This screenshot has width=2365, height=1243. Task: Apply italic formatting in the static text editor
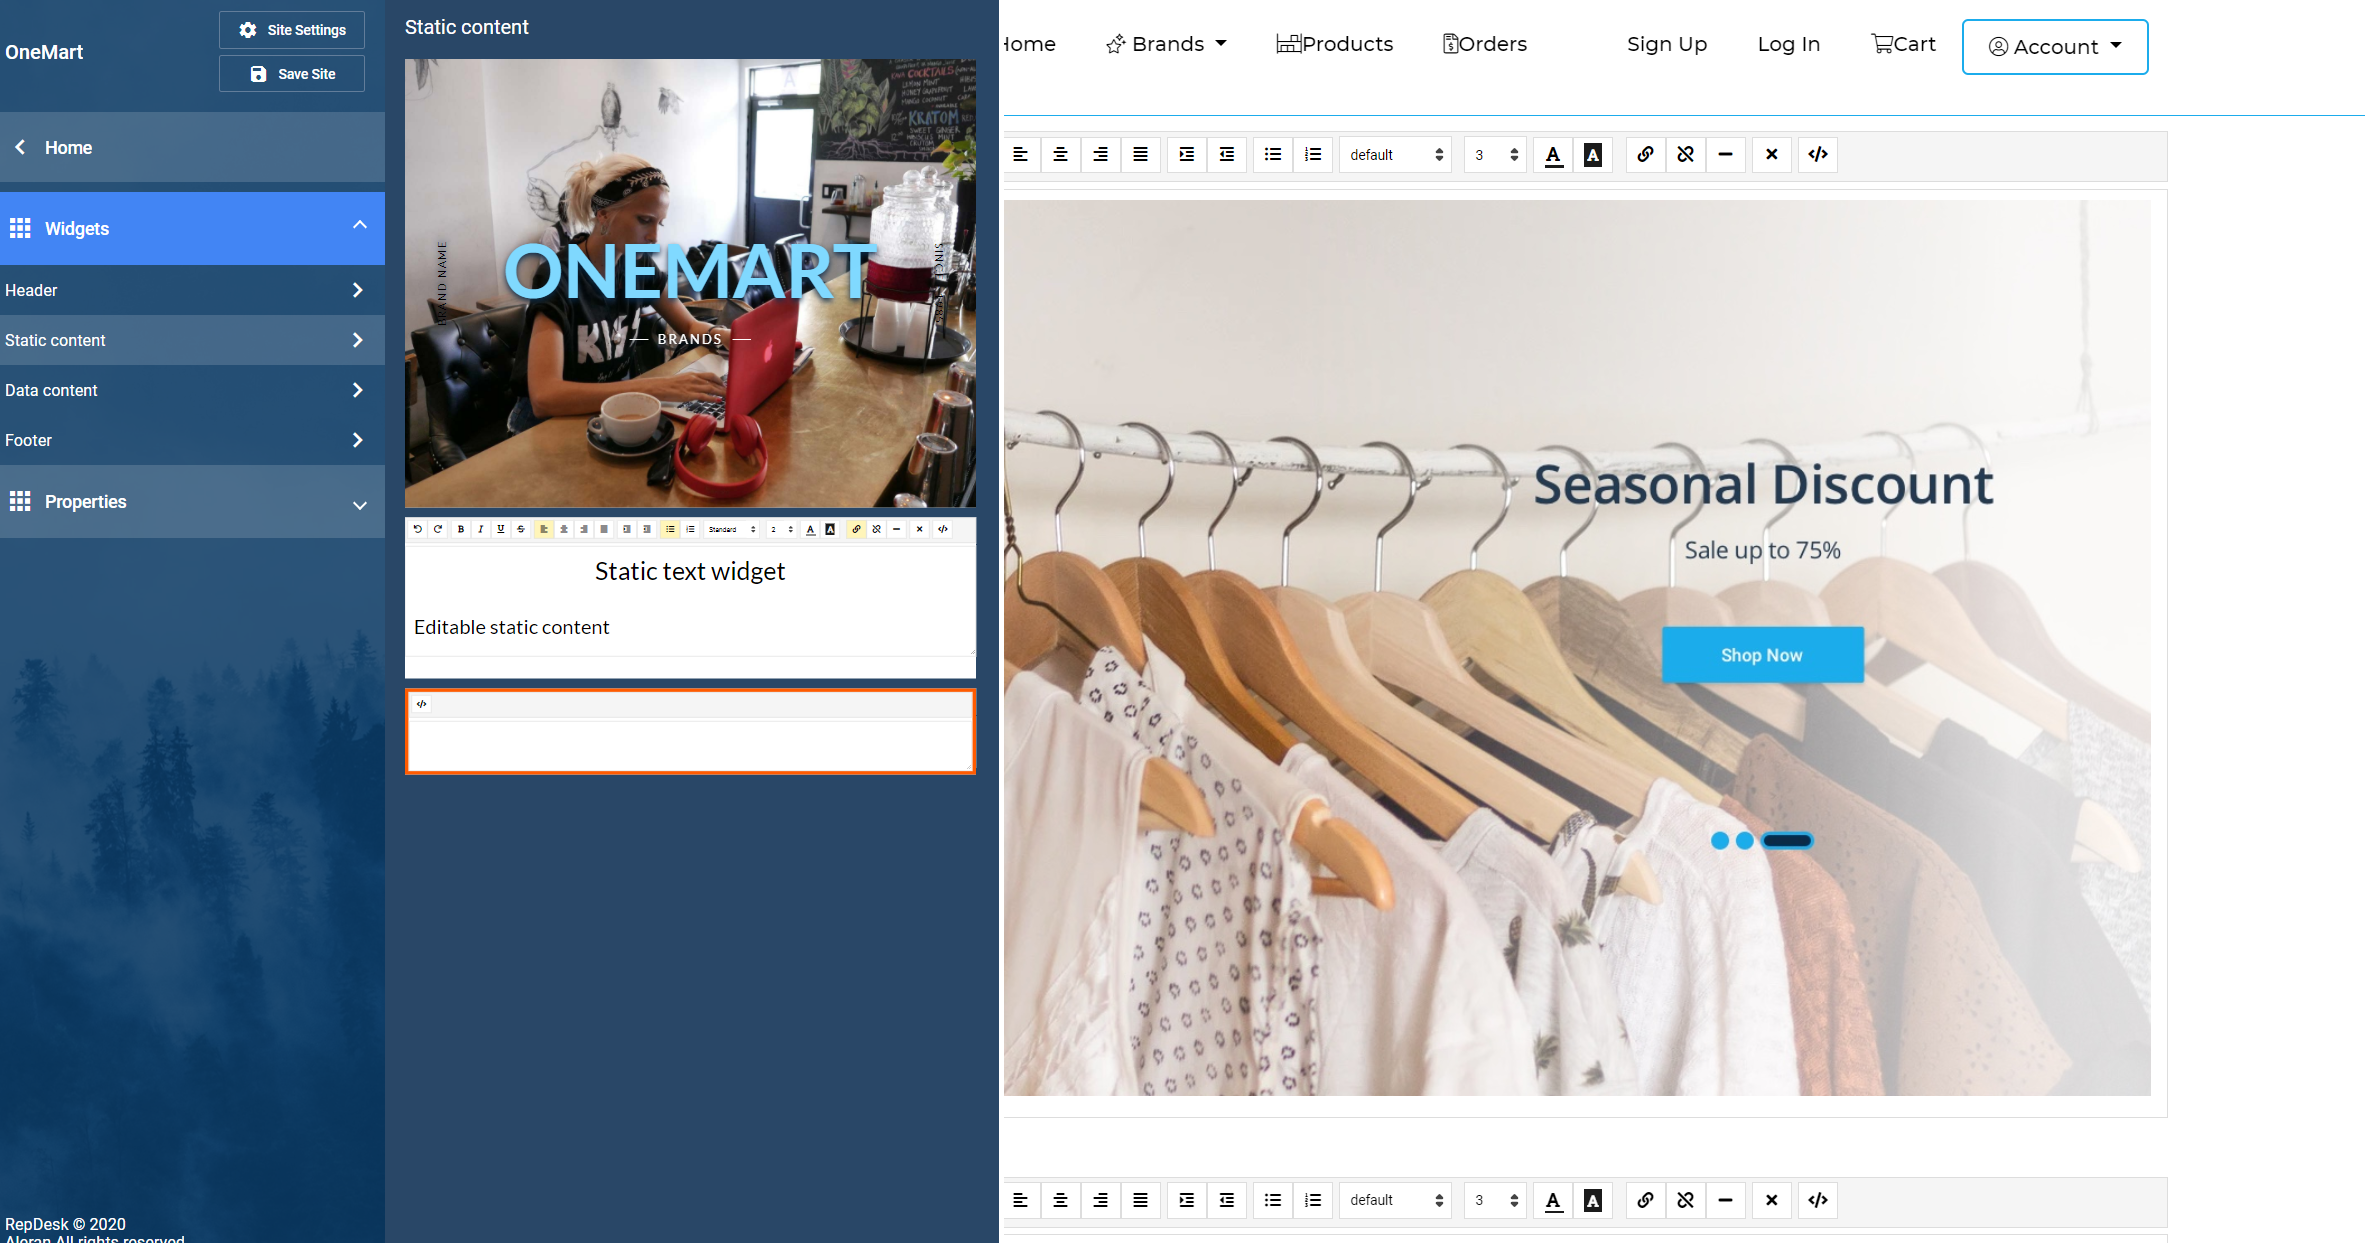coord(480,529)
